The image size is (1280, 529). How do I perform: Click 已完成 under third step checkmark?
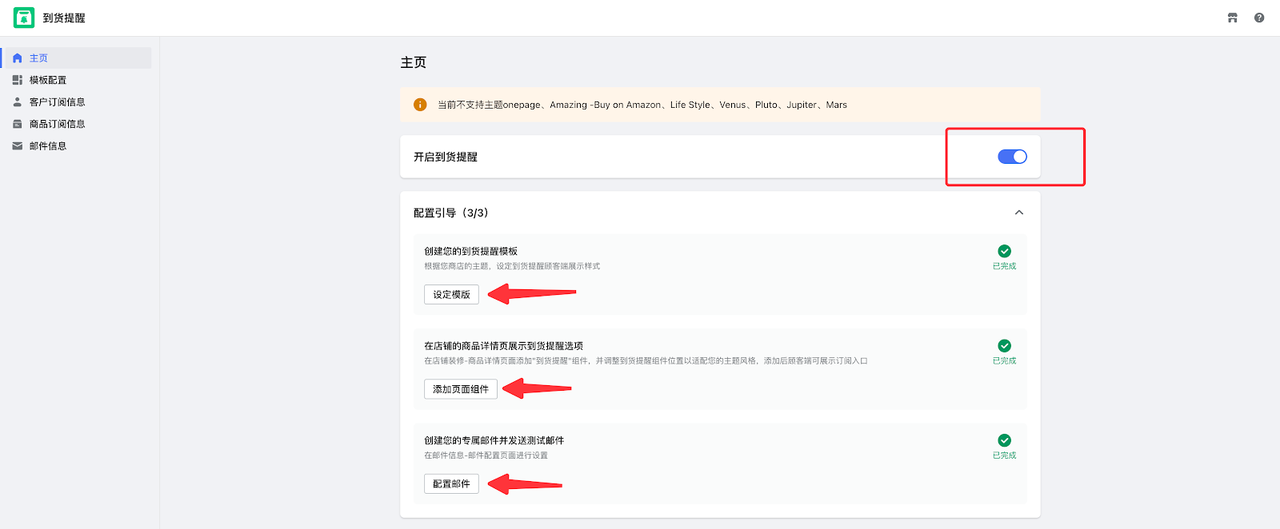click(1004, 455)
